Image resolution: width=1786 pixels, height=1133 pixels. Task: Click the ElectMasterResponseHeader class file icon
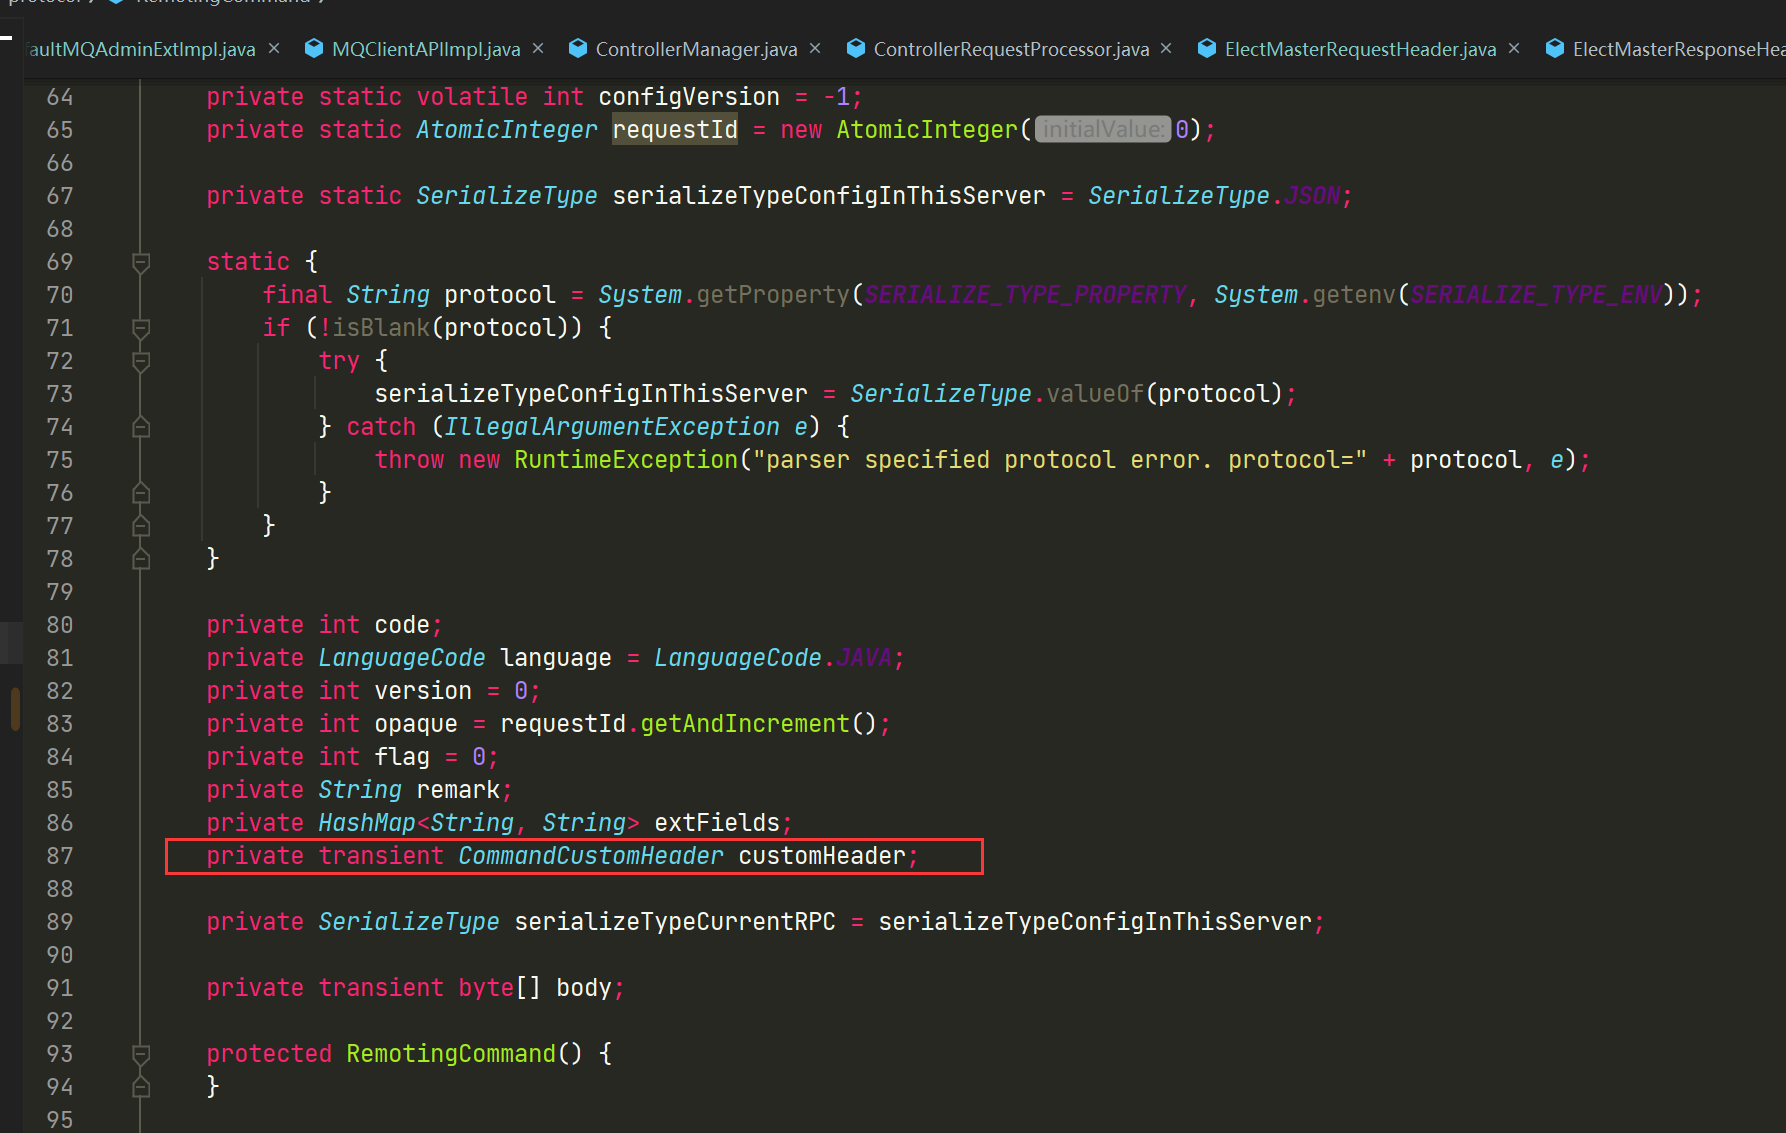pyautogui.click(x=1554, y=48)
